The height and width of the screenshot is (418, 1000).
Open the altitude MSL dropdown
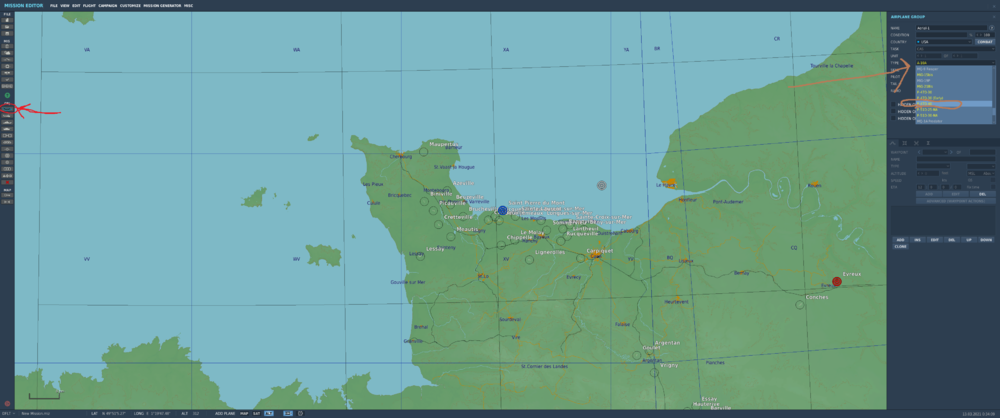pyautogui.click(x=981, y=173)
